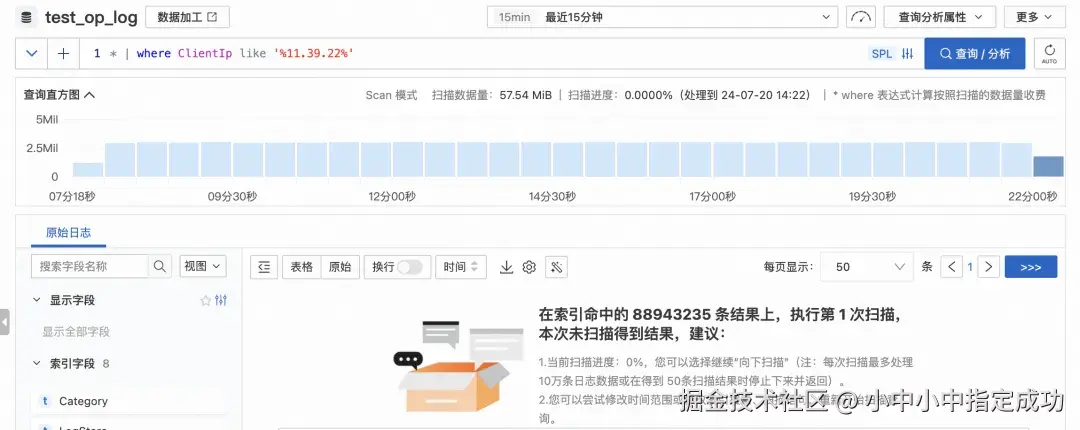Image resolution: width=1080 pixels, height=430 pixels.
Task: Expand the query history chevron left of query box
Action: 32,53
